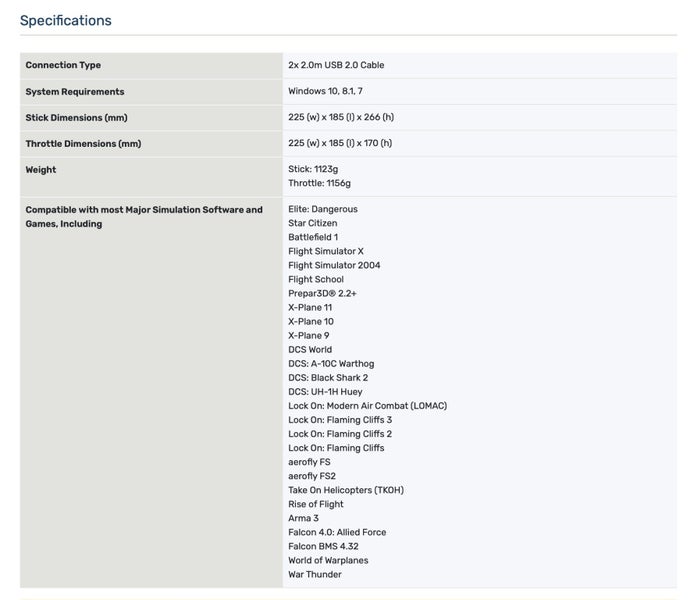Click the Specifications heading
Image resolution: width=694 pixels, height=600 pixels.
pos(66,20)
